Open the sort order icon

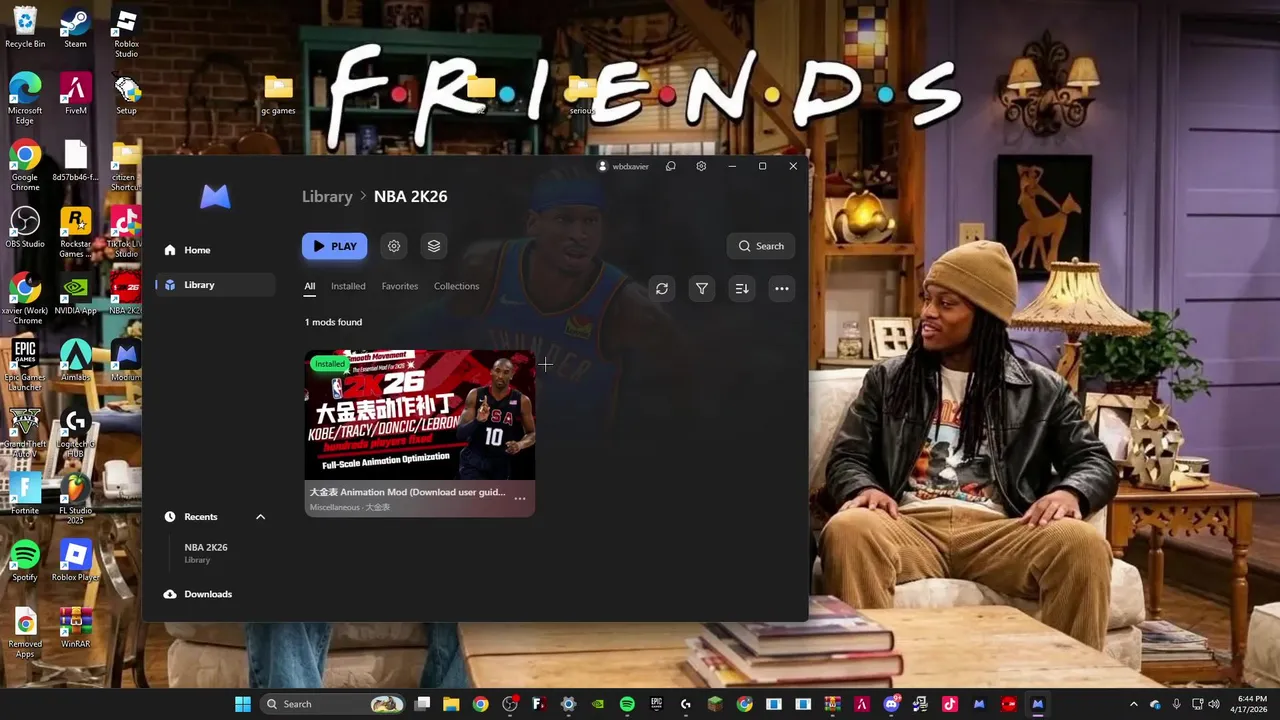click(742, 289)
